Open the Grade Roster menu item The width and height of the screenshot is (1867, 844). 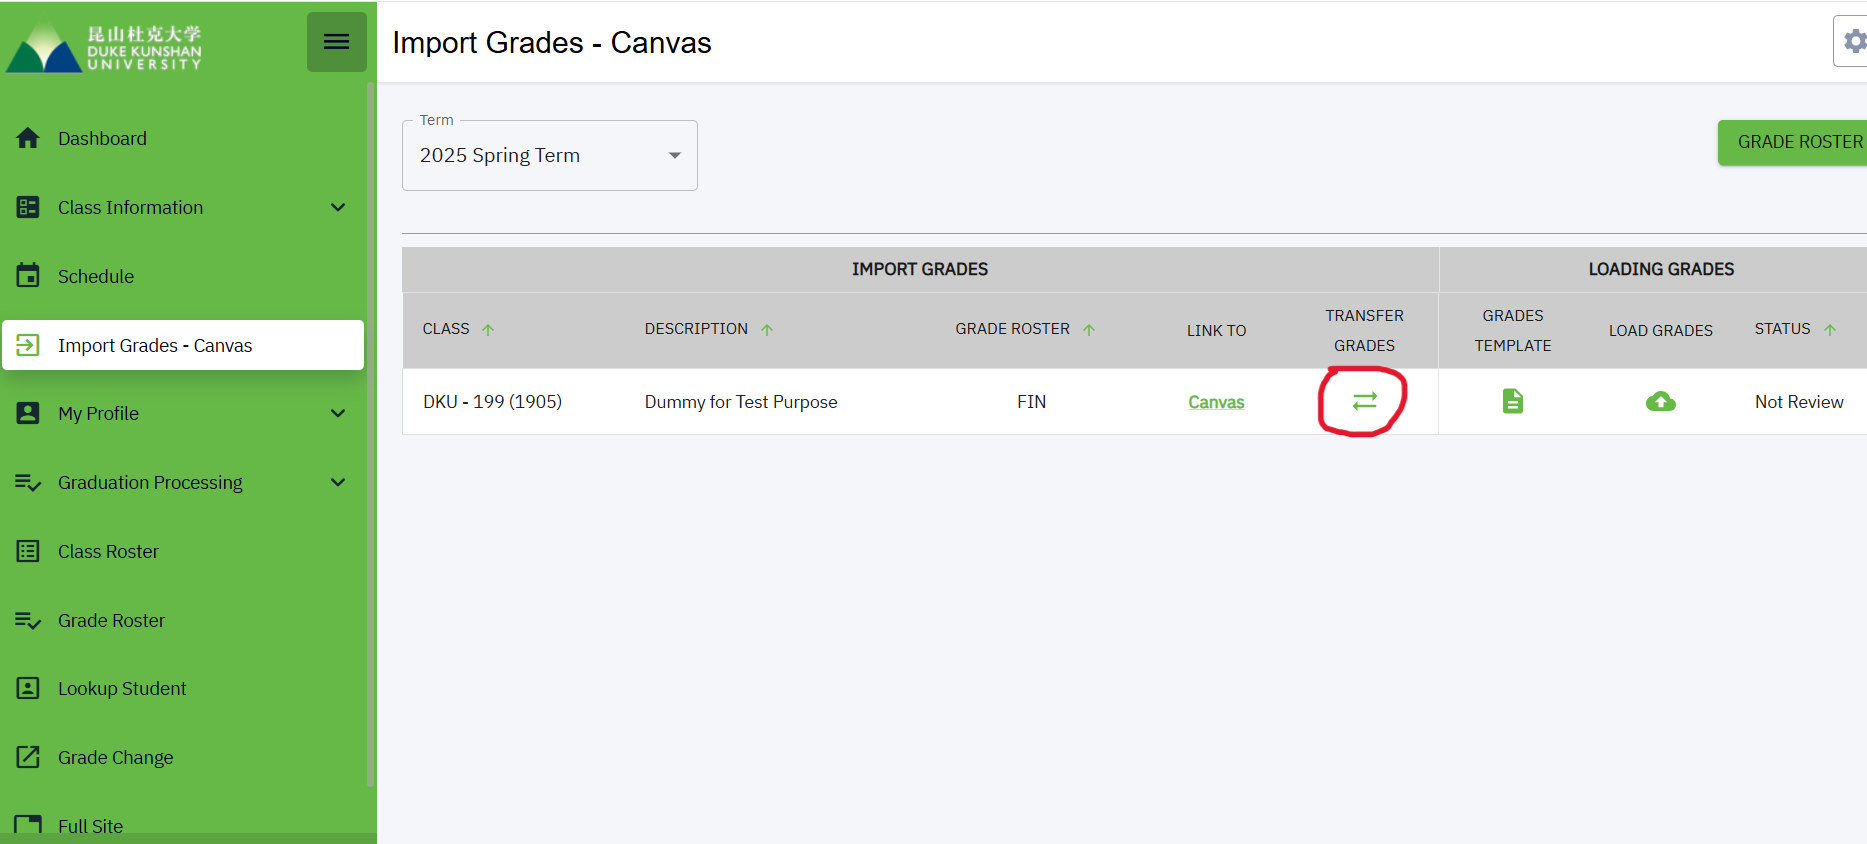point(111,620)
